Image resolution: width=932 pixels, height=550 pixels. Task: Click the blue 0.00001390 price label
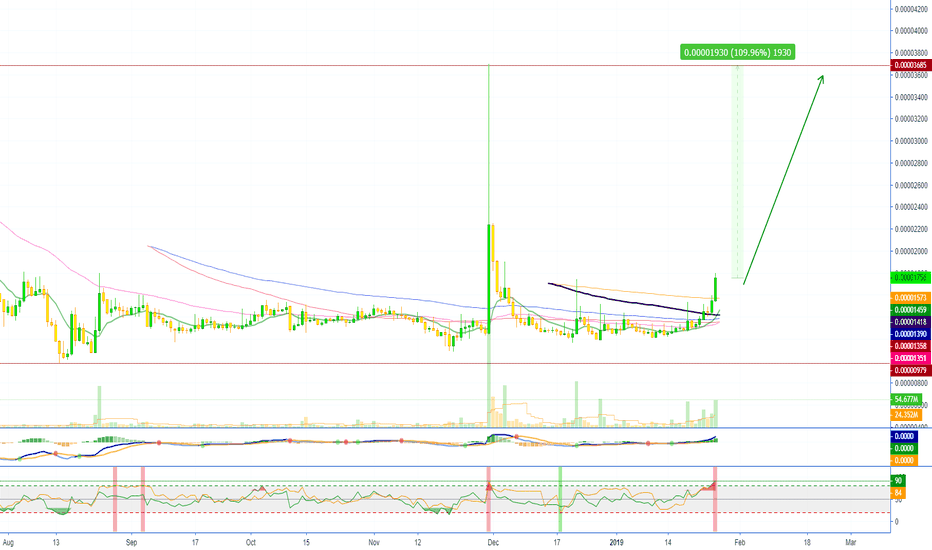click(910, 334)
